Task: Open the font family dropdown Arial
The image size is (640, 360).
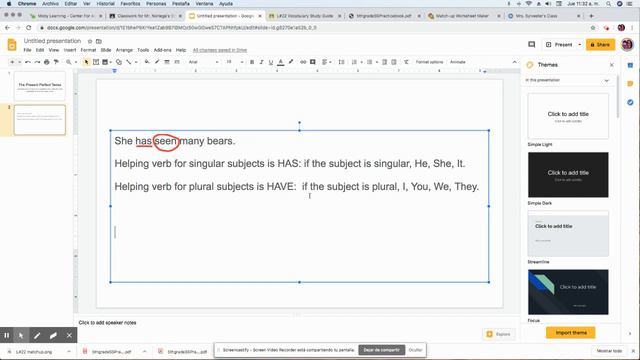Action: tap(203, 62)
